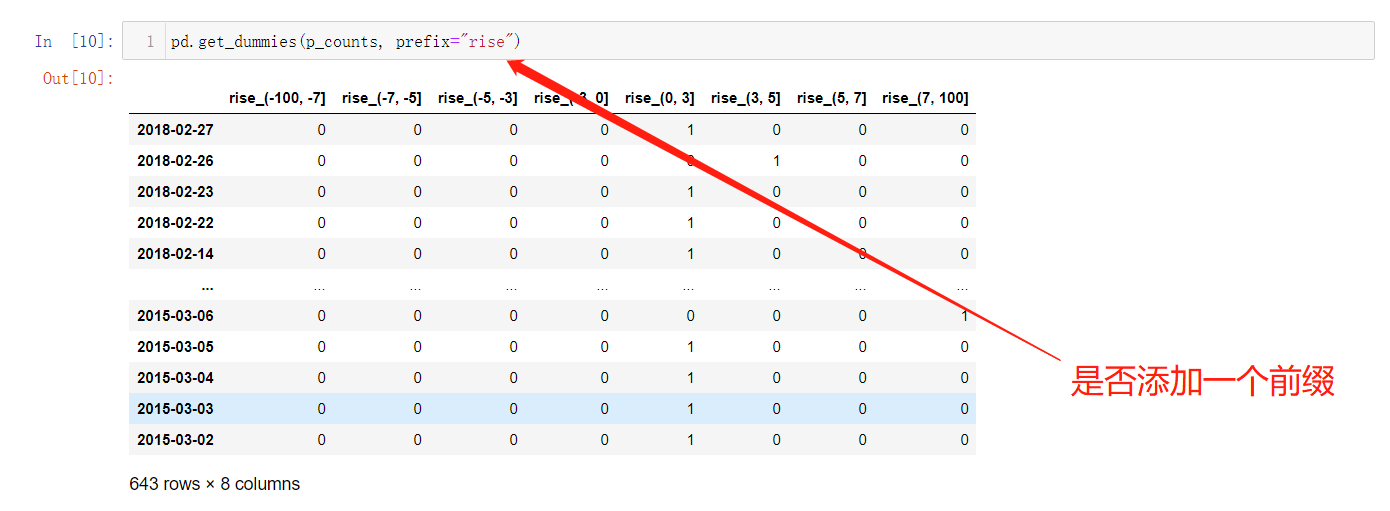
Task: Select the 2015-03-05 row index
Action: [175, 347]
